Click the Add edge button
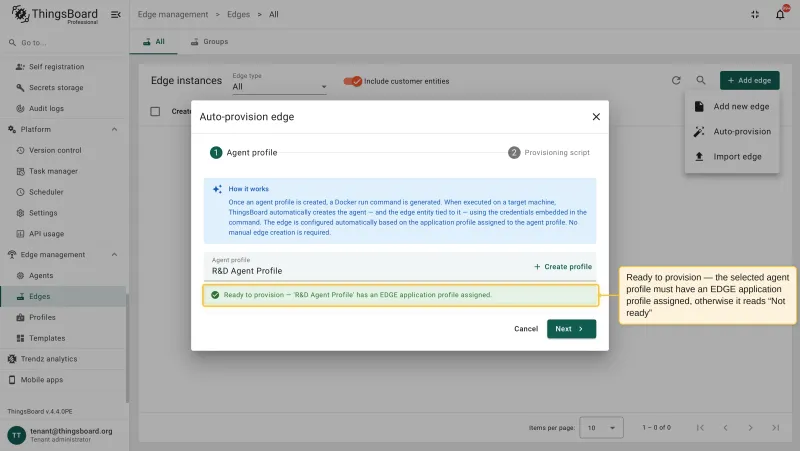The height and width of the screenshot is (451, 800). coord(749,81)
